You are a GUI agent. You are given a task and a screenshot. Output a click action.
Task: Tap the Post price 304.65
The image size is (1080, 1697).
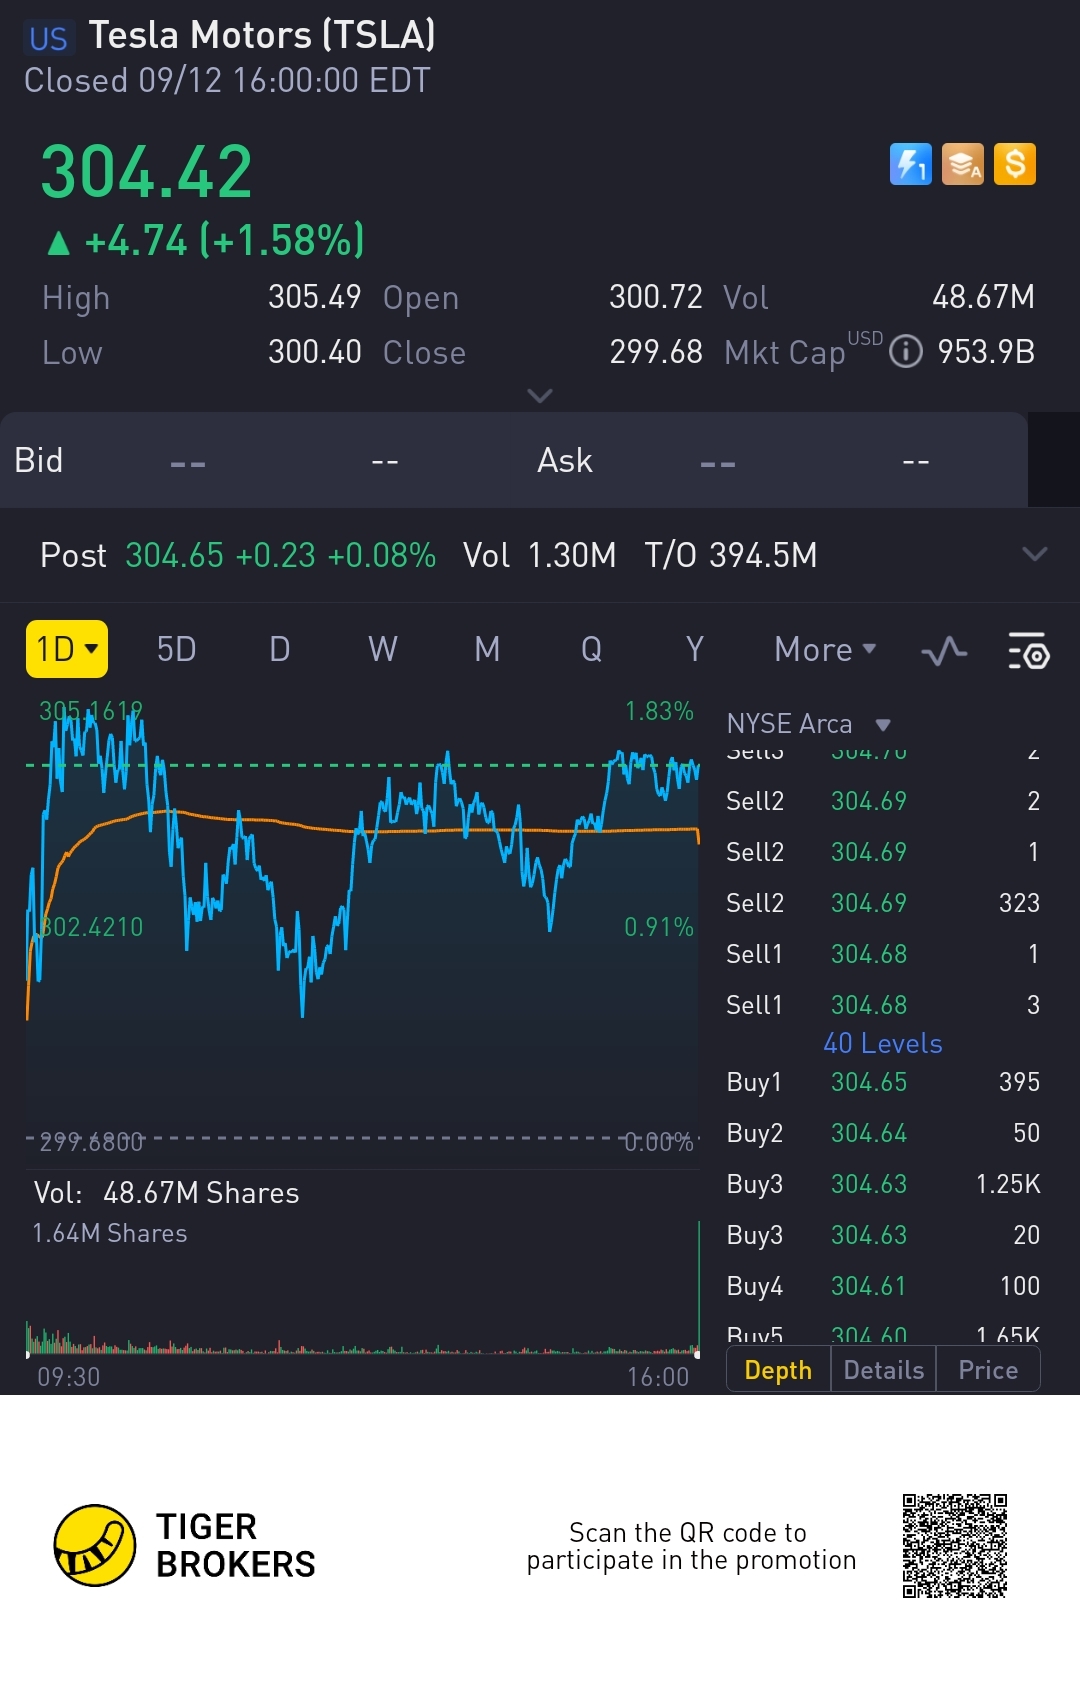click(174, 555)
